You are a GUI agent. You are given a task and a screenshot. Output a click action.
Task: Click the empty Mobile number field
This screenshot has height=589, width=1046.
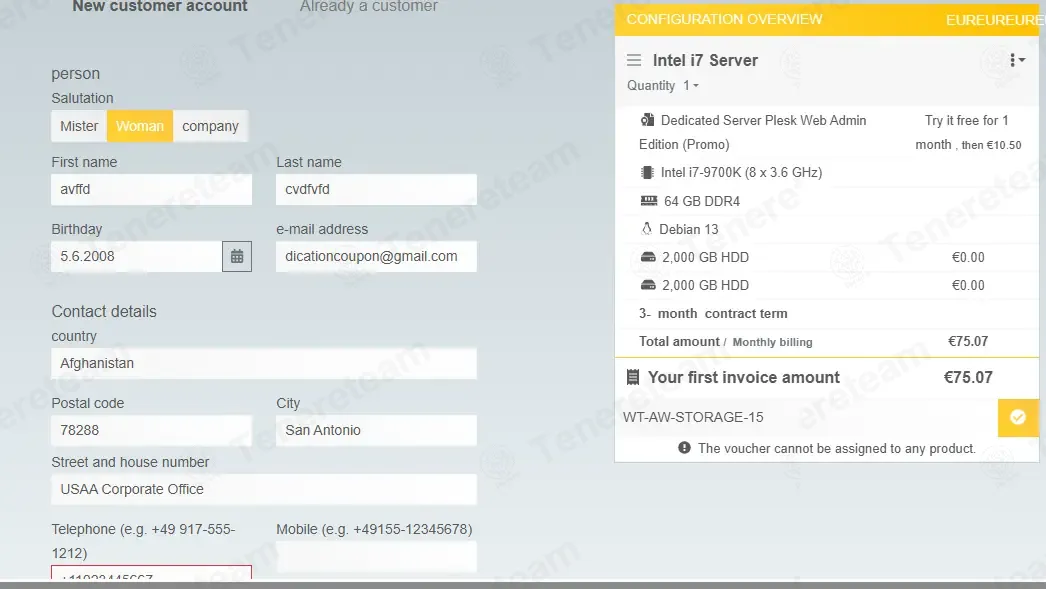tap(376, 556)
